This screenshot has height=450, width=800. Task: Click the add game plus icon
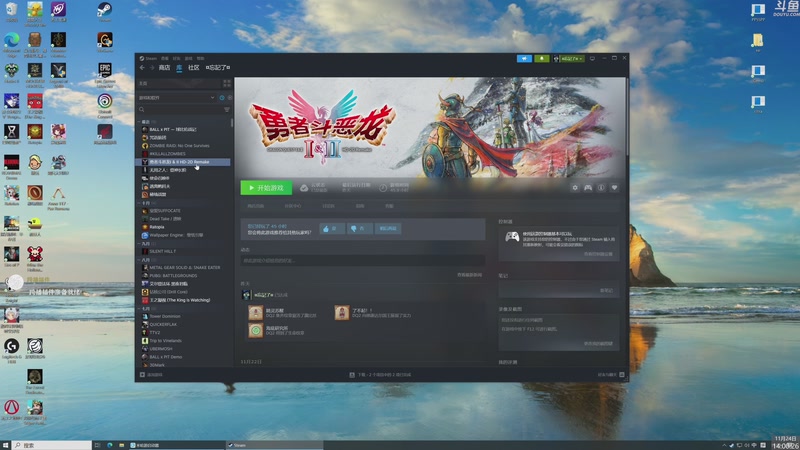point(142,374)
